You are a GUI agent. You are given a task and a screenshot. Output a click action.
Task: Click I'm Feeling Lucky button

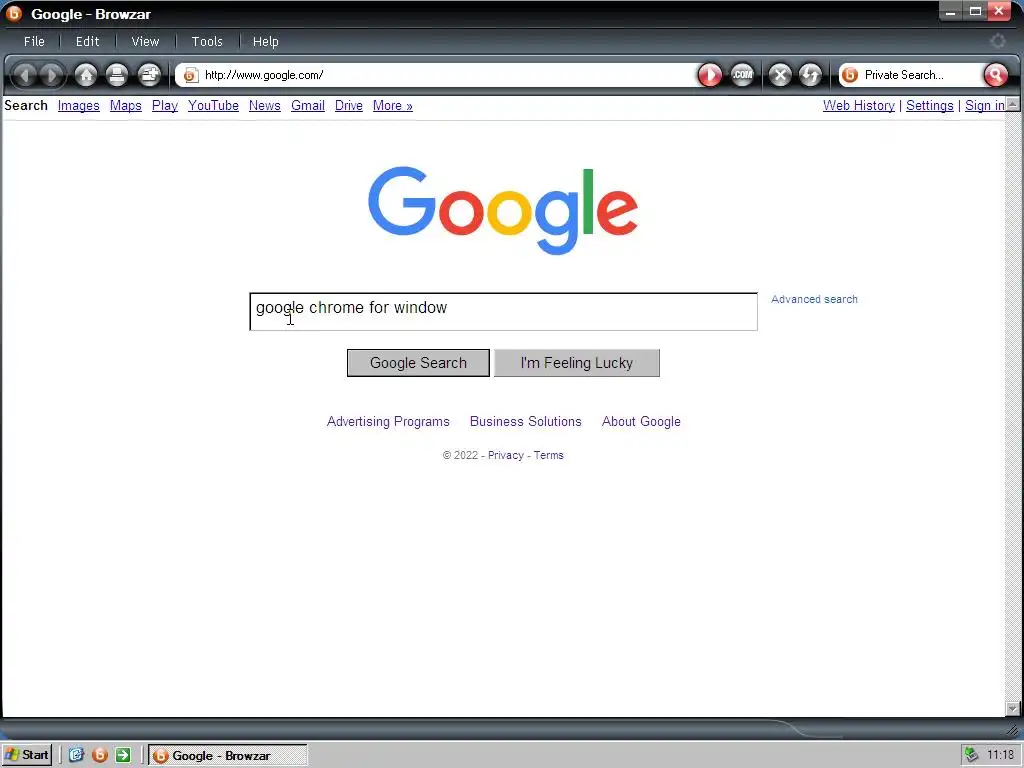coord(577,363)
